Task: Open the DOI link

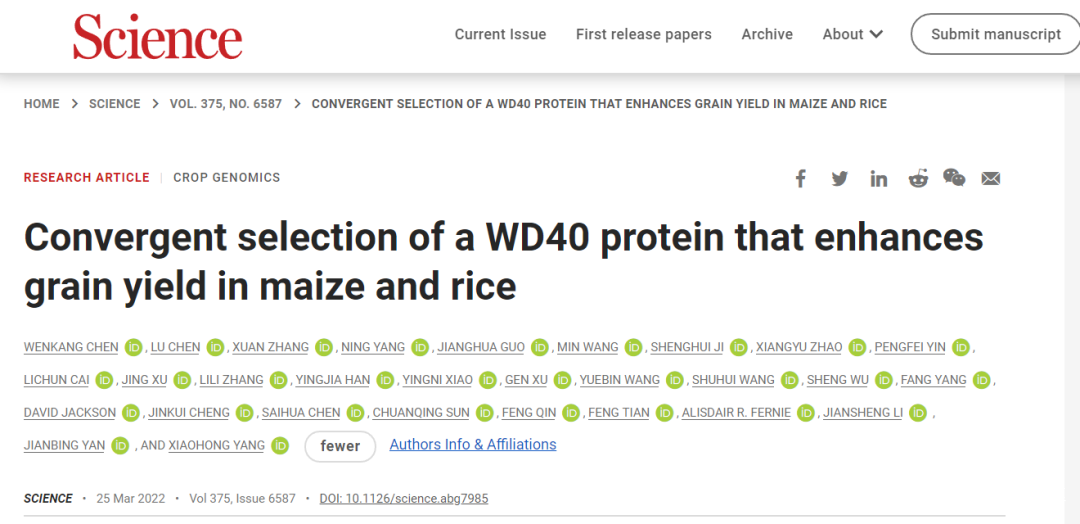Action: 404,498
